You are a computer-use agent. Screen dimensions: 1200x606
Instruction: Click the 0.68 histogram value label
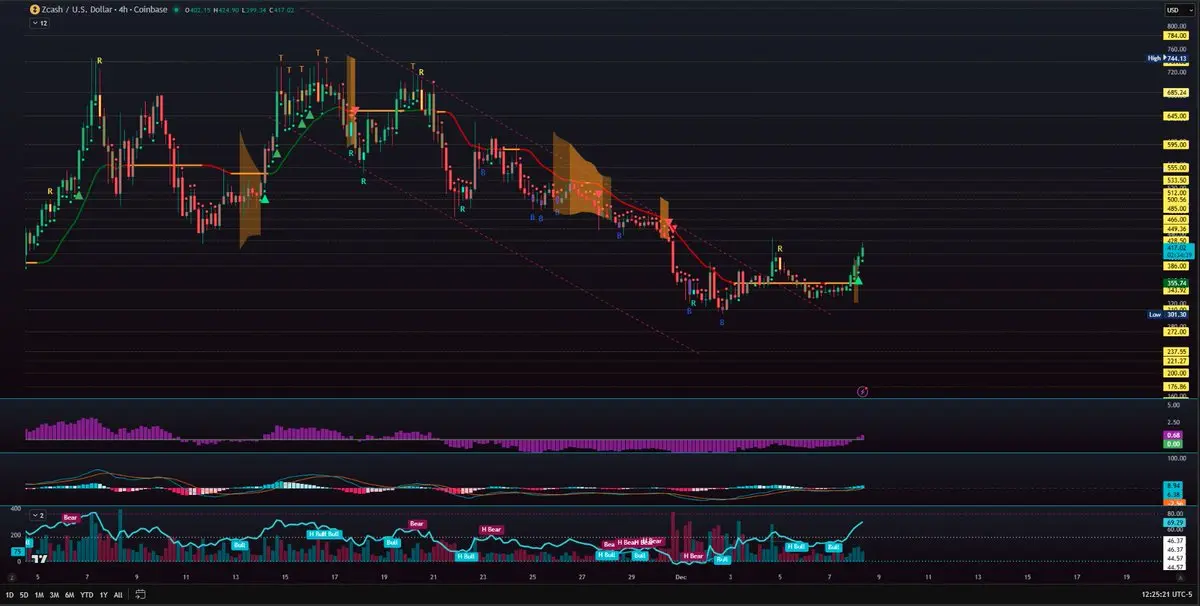[1175, 435]
